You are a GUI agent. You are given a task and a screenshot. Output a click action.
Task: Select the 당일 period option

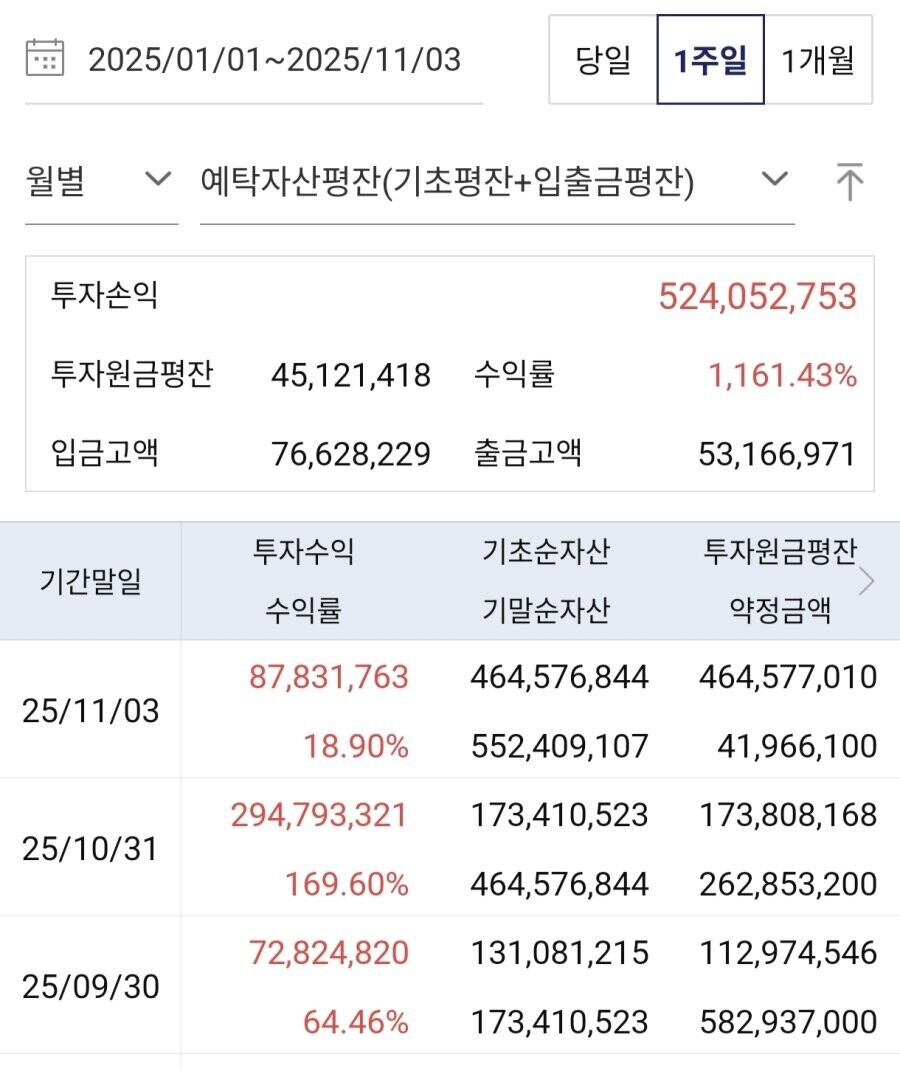coord(603,60)
